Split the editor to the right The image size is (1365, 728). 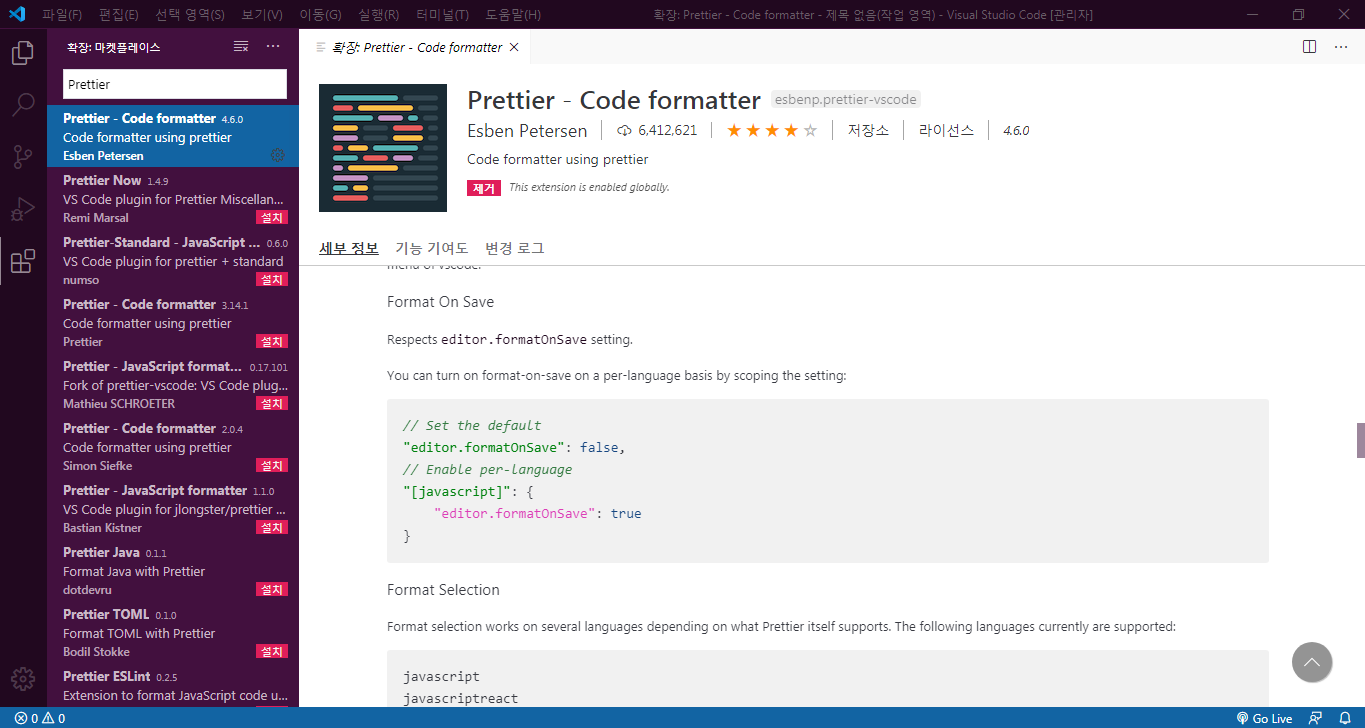1309,47
